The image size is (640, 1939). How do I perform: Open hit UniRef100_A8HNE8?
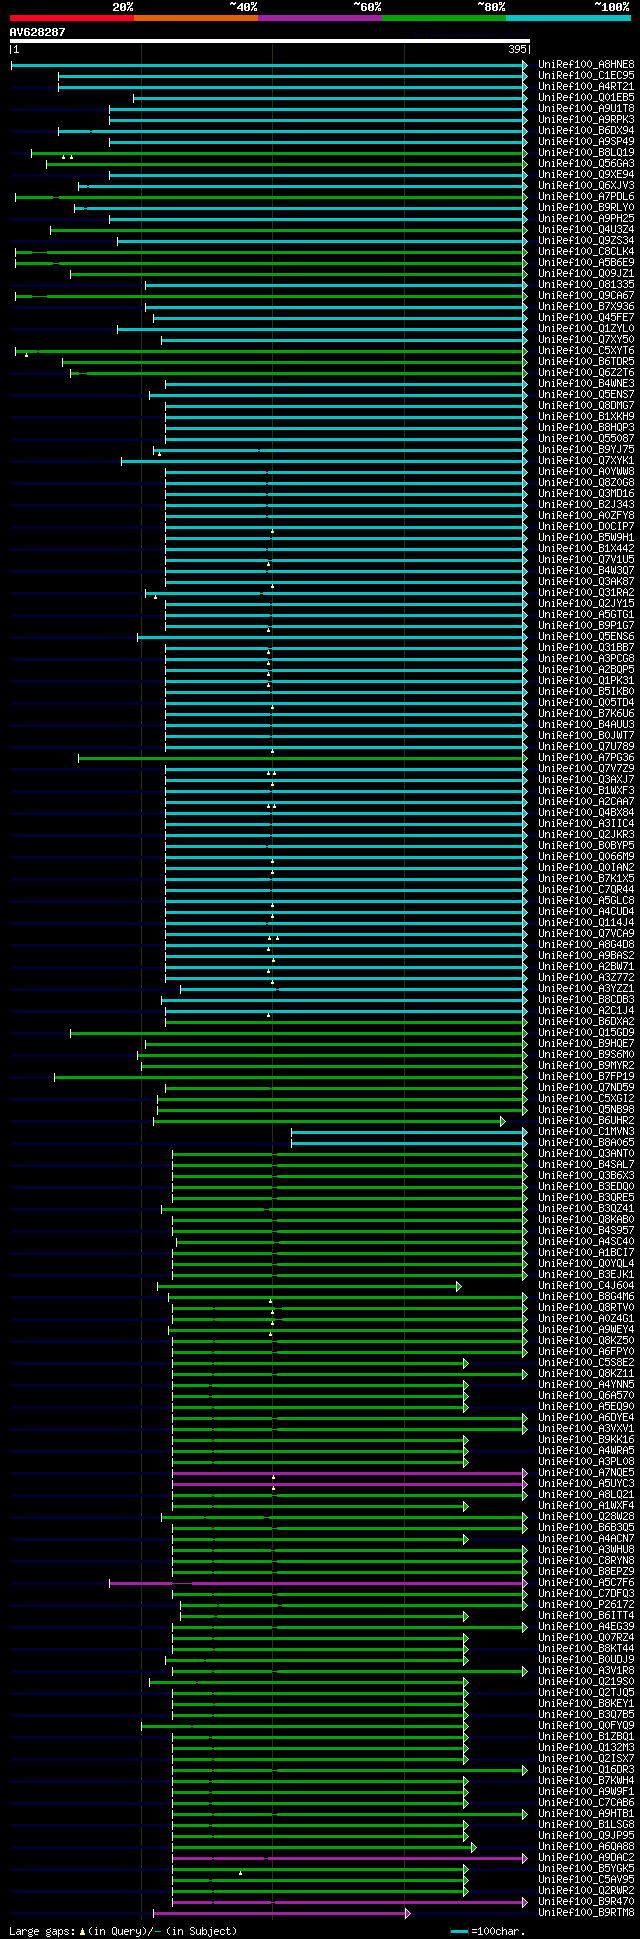click(x=586, y=64)
